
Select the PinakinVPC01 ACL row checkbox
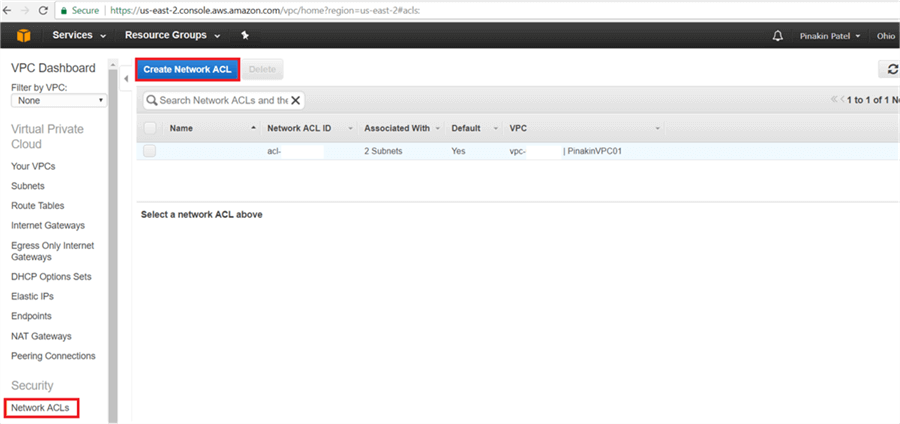coord(149,151)
